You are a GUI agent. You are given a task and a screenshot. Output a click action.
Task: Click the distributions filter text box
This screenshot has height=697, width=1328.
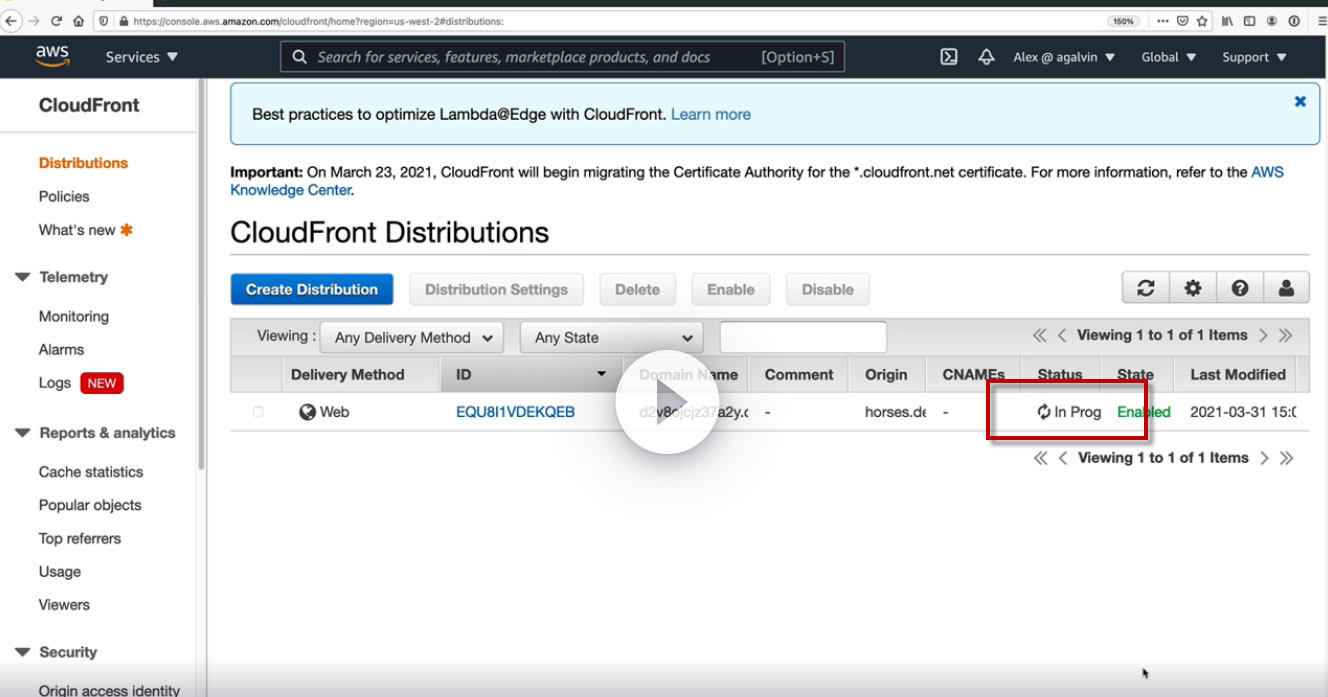[x=803, y=338]
